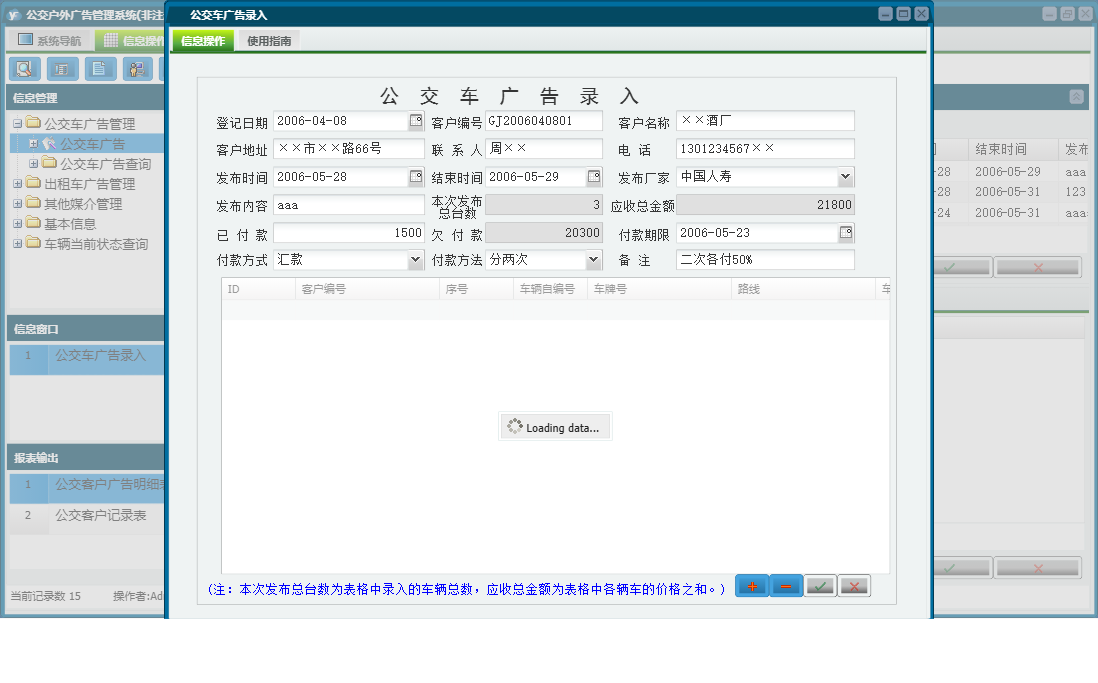Image resolution: width=1098 pixels, height=683 pixels.
Task: Expand the 其他媒介管理 tree node
Action: point(18,203)
